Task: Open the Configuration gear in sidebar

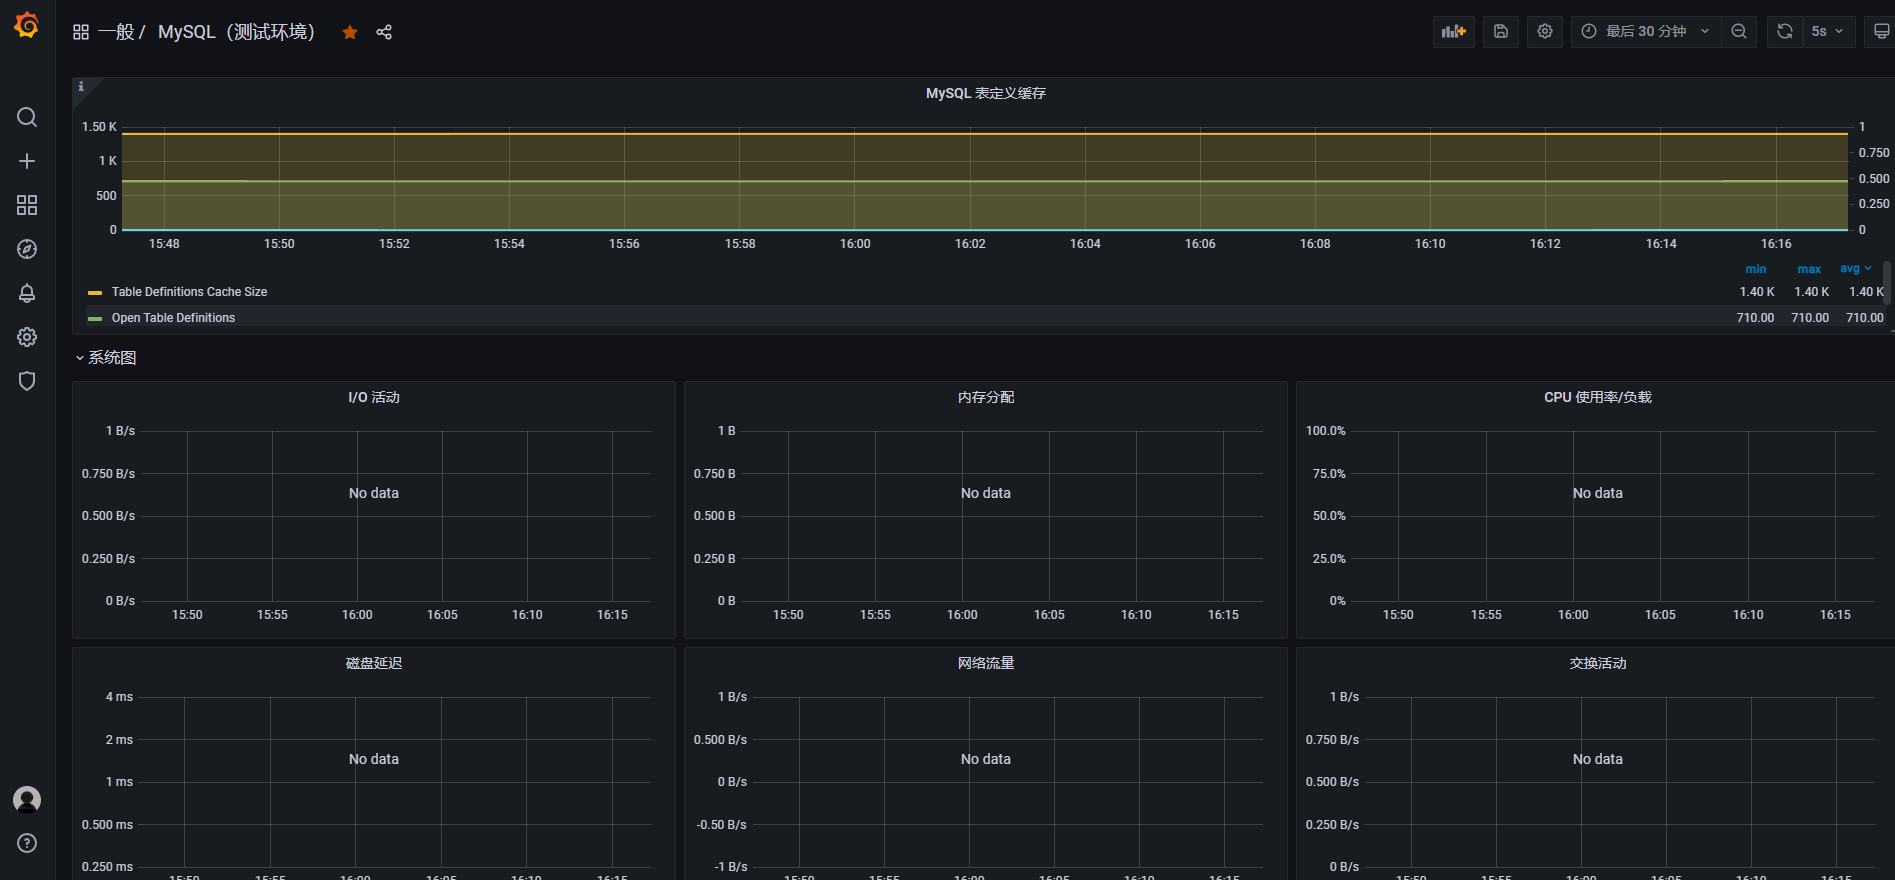Action: point(27,337)
